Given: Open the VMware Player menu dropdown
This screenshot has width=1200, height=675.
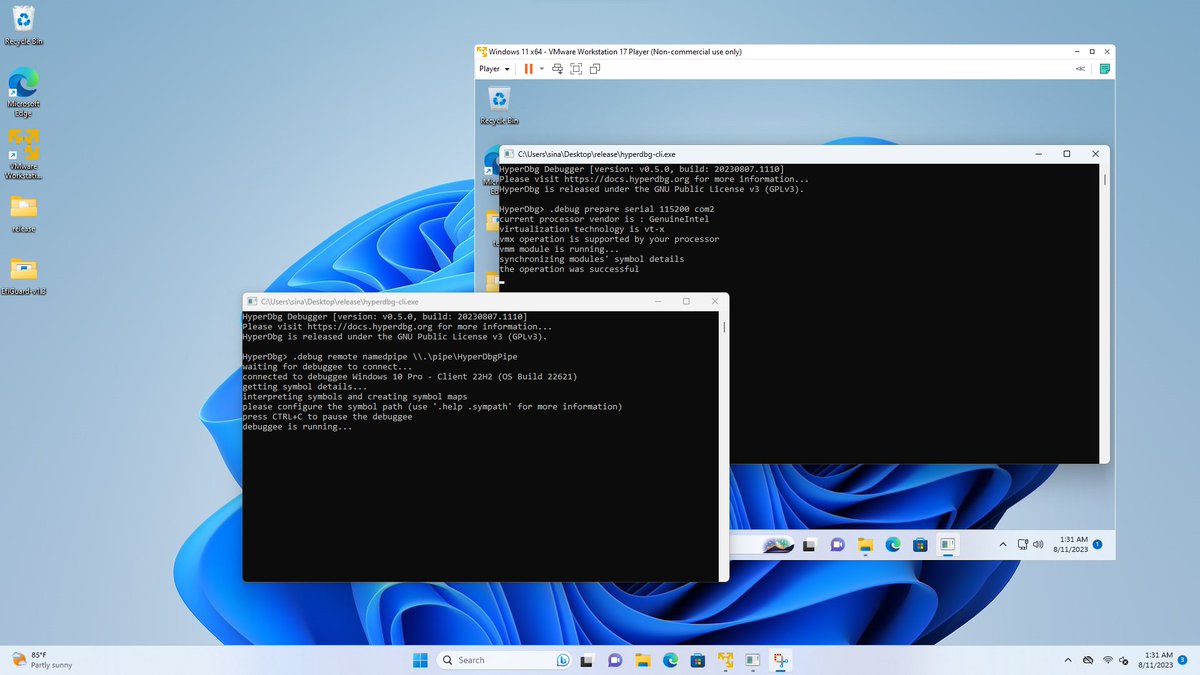Looking at the screenshot, I should click(494, 69).
